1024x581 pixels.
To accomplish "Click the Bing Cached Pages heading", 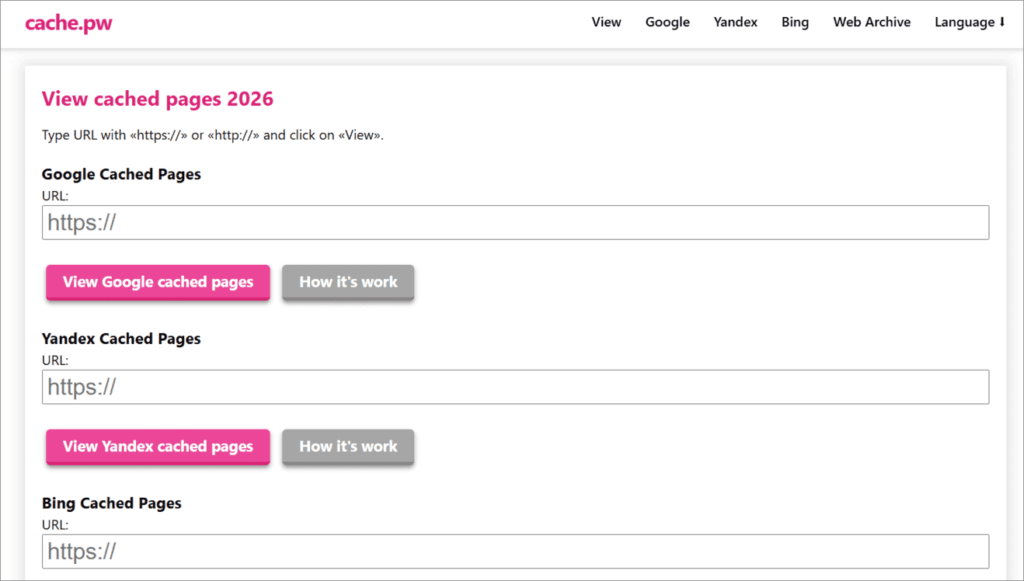I will click(x=112, y=503).
